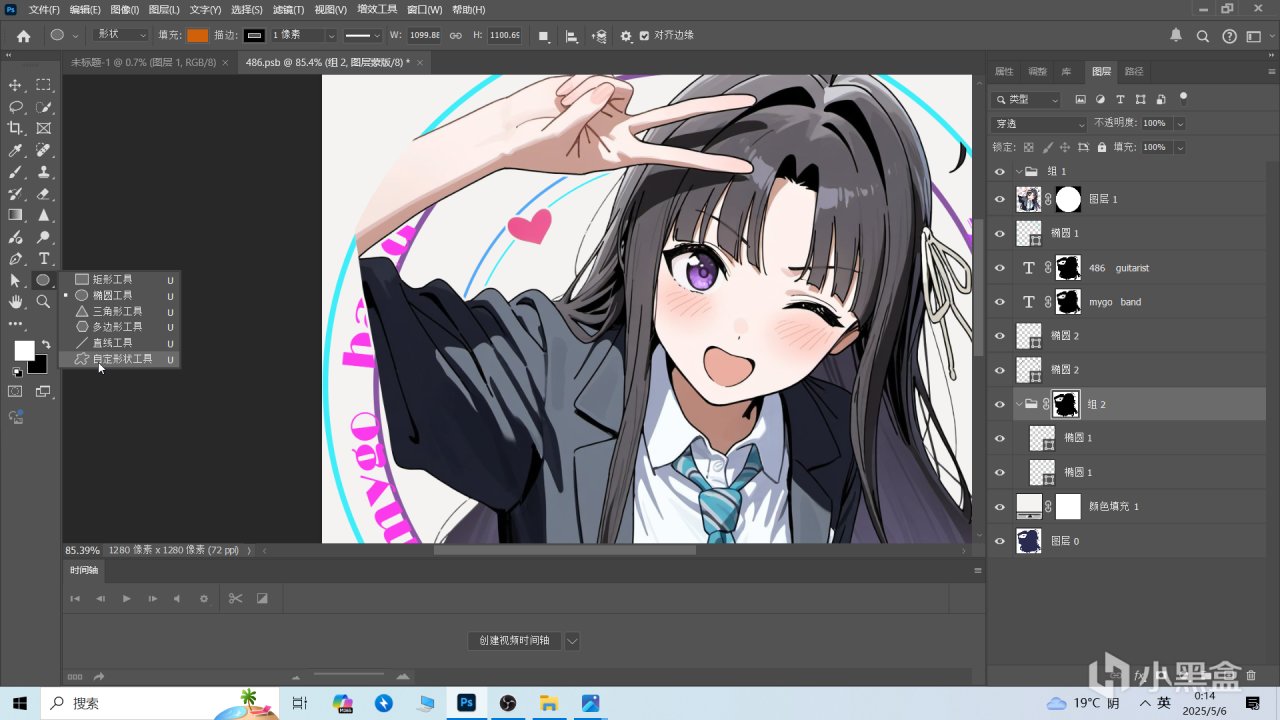This screenshot has height=720, width=1280.
Task: Select the Brush tool
Action: click(x=15, y=172)
